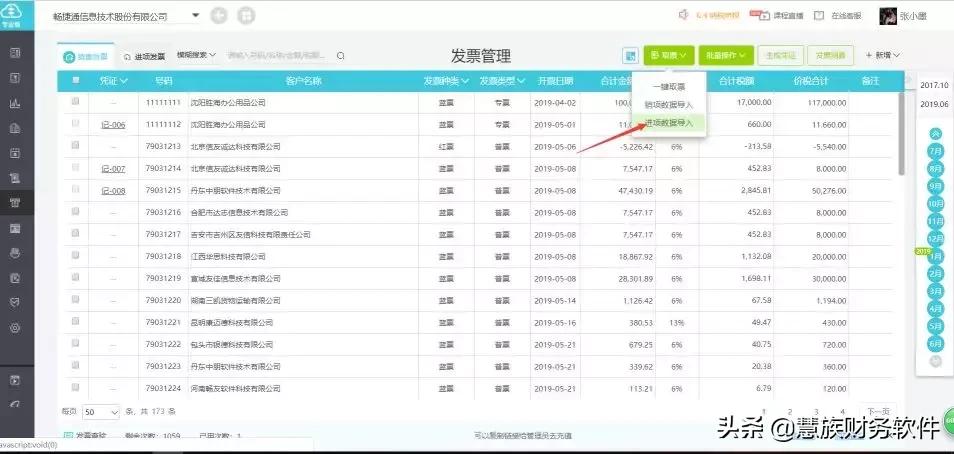Screen dimensions: 954x454
Task: Open voucher link 记-008
Action: (113, 190)
